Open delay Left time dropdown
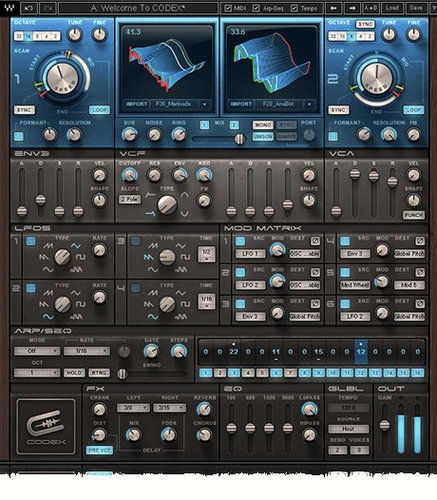The height and width of the screenshot is (500, 437). pos(133,408)
